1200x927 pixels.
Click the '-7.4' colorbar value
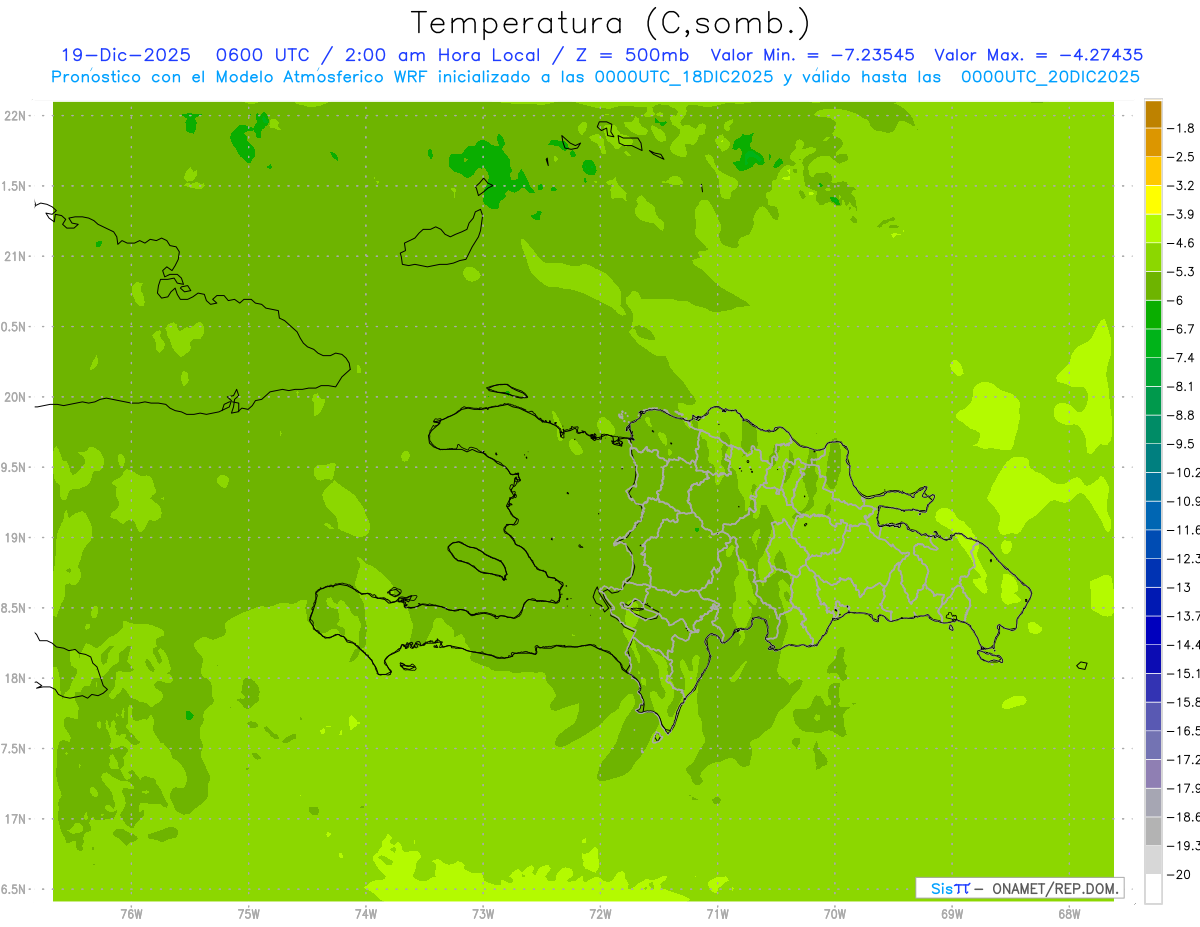tap(1183, 358)
